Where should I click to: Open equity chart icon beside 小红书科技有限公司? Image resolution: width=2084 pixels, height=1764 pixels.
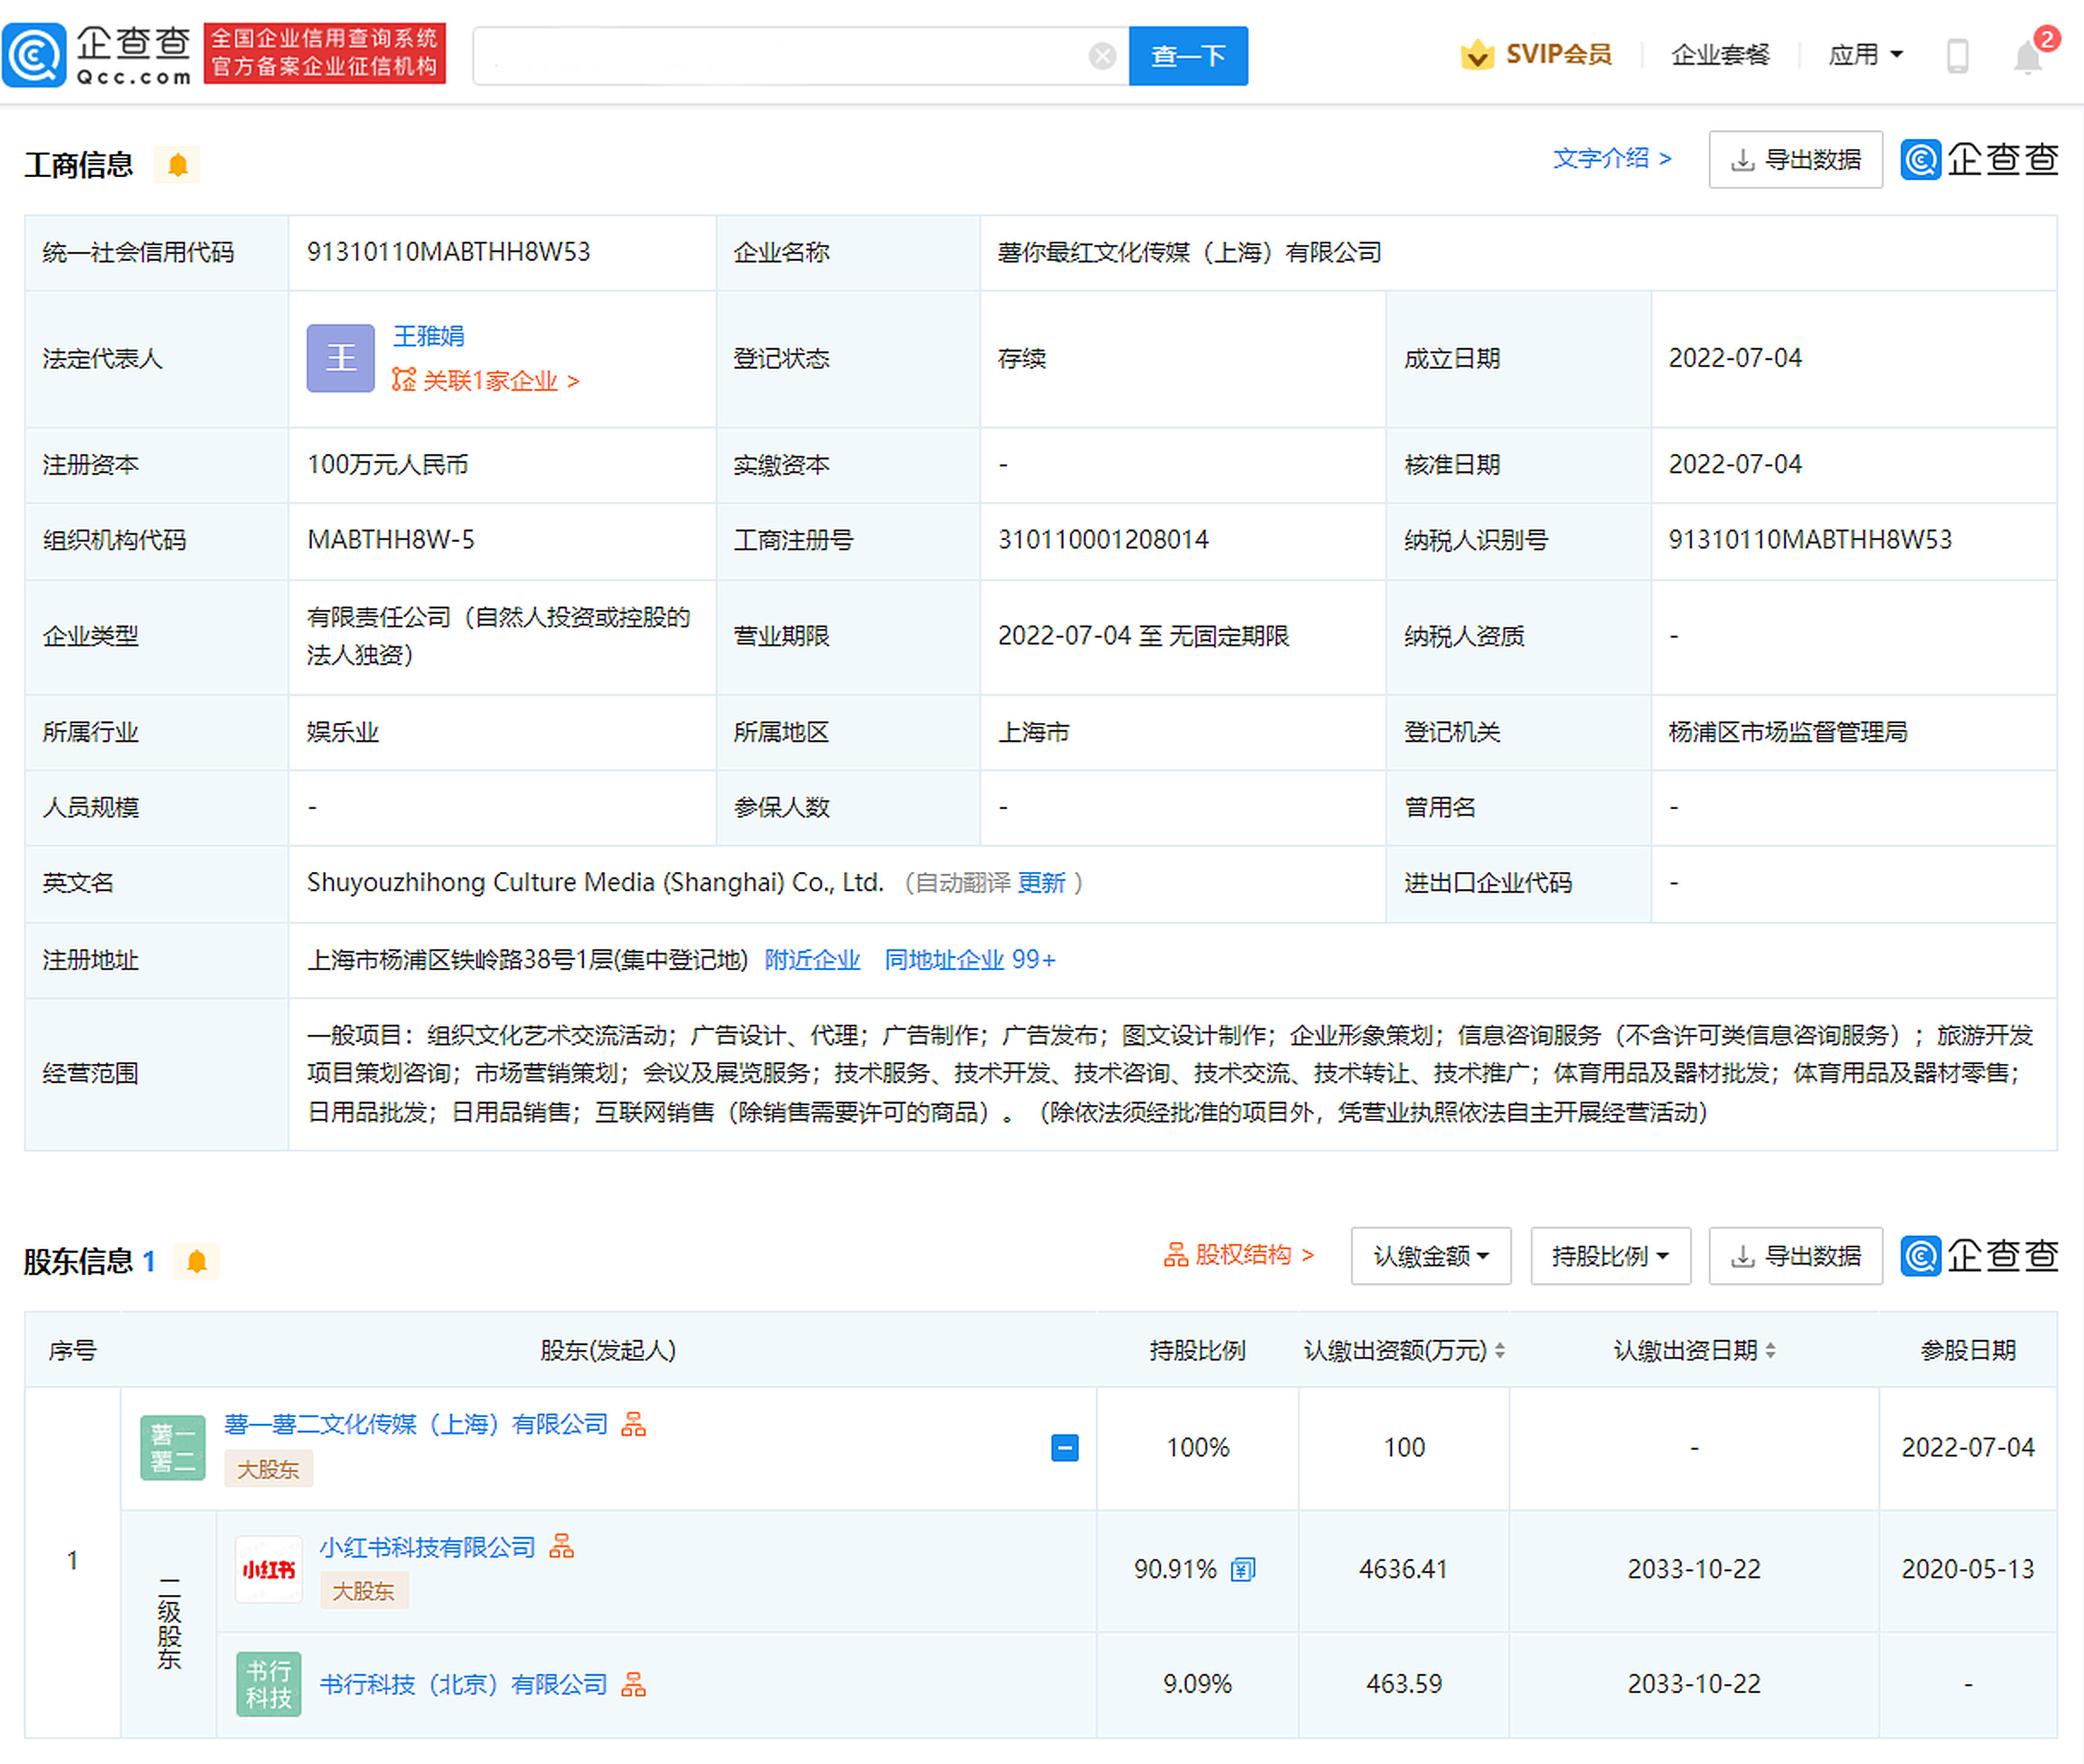[x=562, y=1546]
